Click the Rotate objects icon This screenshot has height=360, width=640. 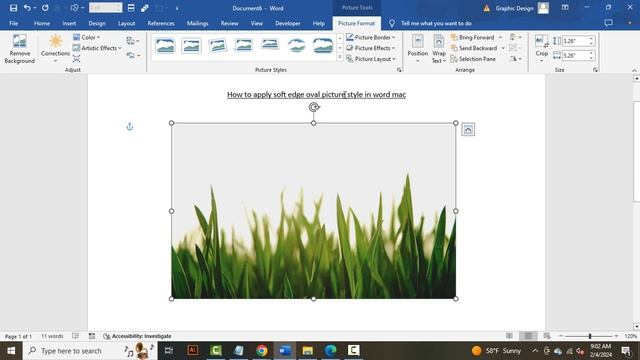point(515,59)
